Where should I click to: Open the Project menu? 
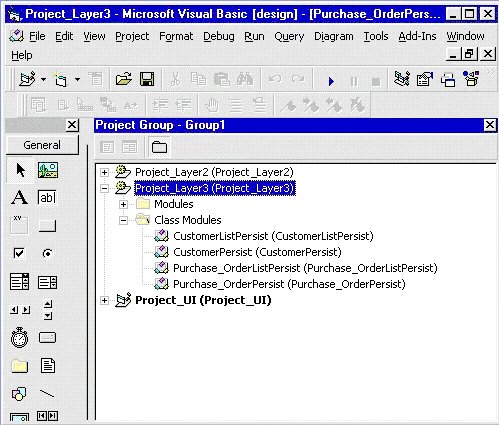(x=132, y=36)
